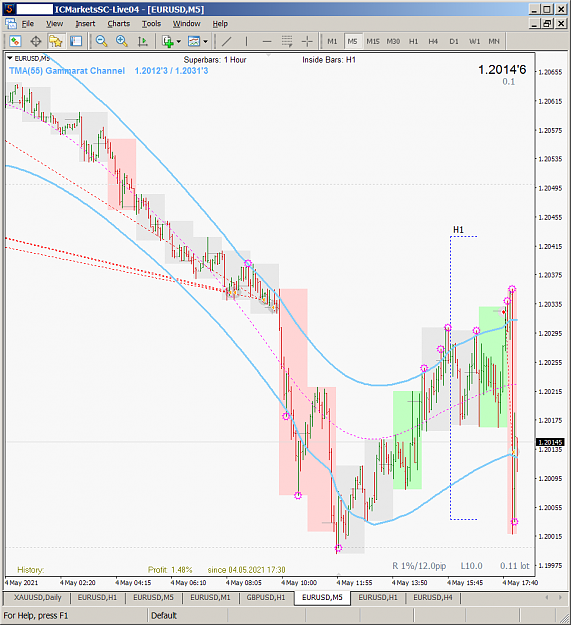The width and height of the screenshot is (571, 625).
Task: Switch to EURUSD,H4 chart tab
Action: click(x=433, y=597)
